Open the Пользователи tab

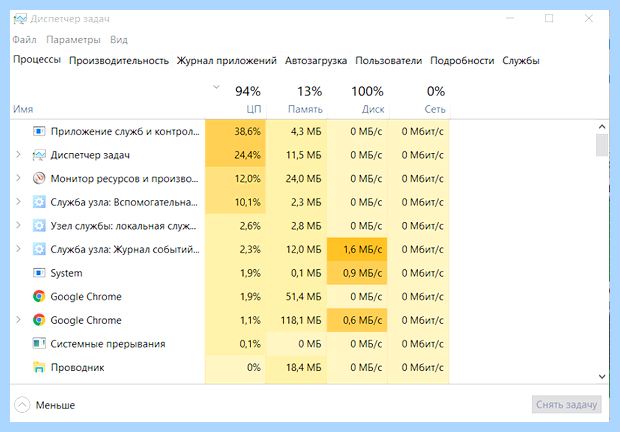pos(388,61)
